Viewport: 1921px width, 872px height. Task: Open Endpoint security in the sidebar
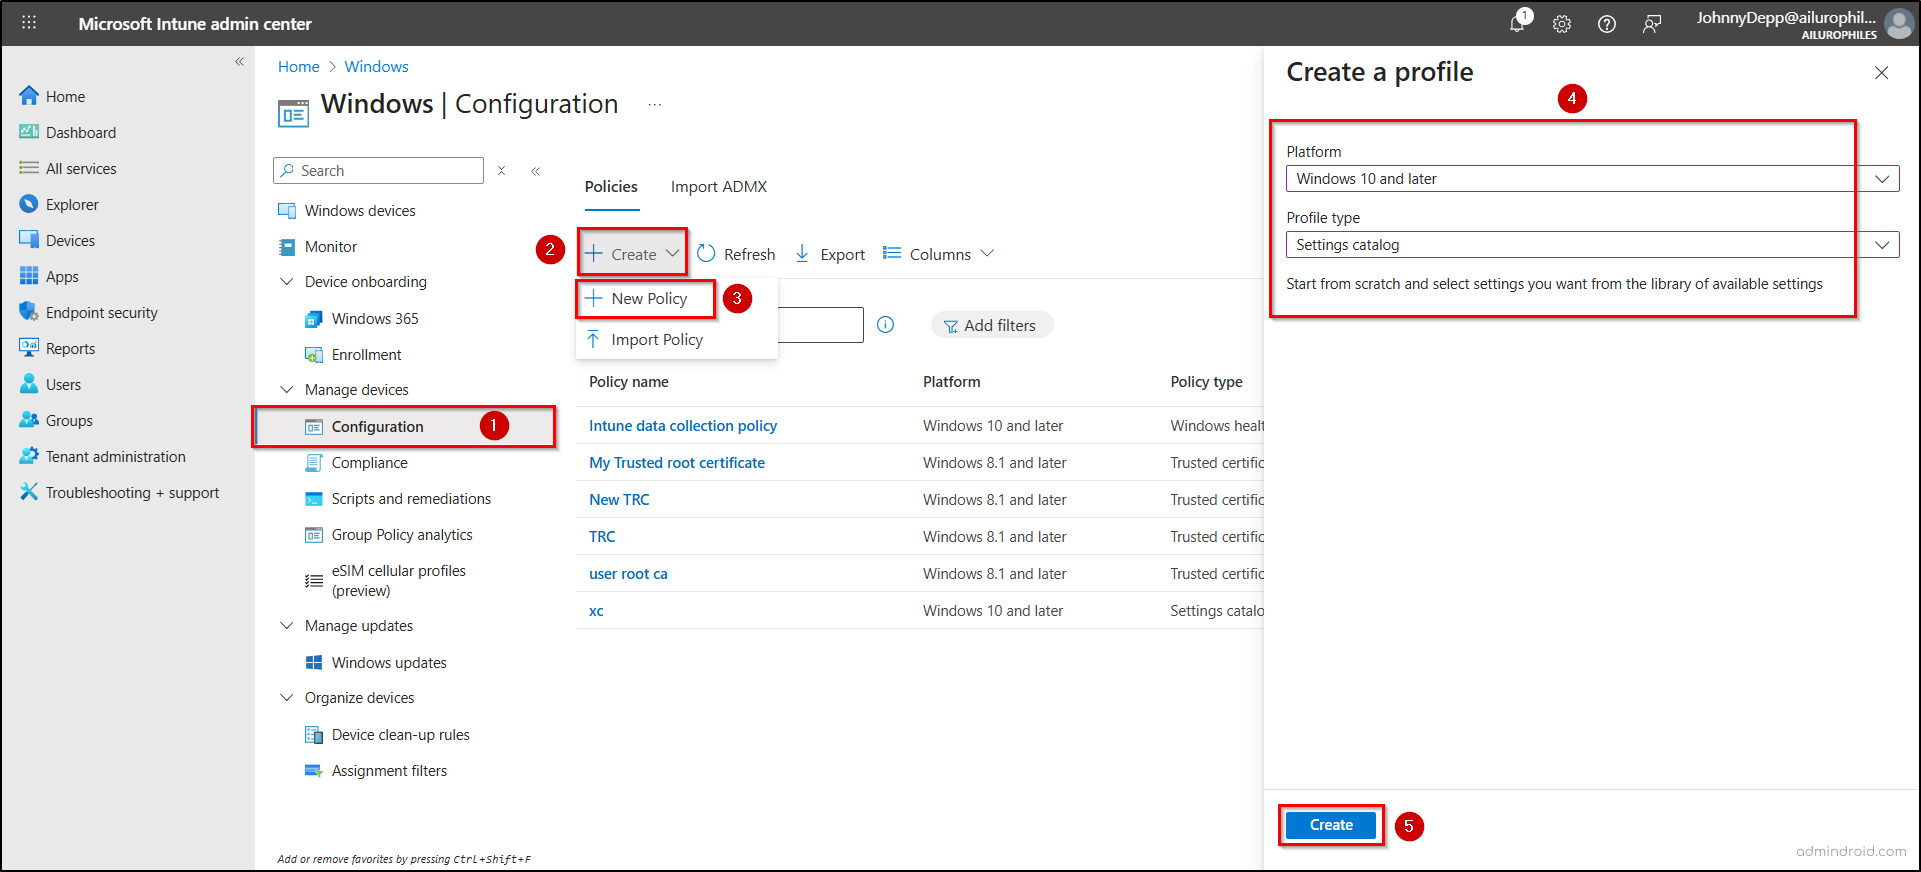101,313
